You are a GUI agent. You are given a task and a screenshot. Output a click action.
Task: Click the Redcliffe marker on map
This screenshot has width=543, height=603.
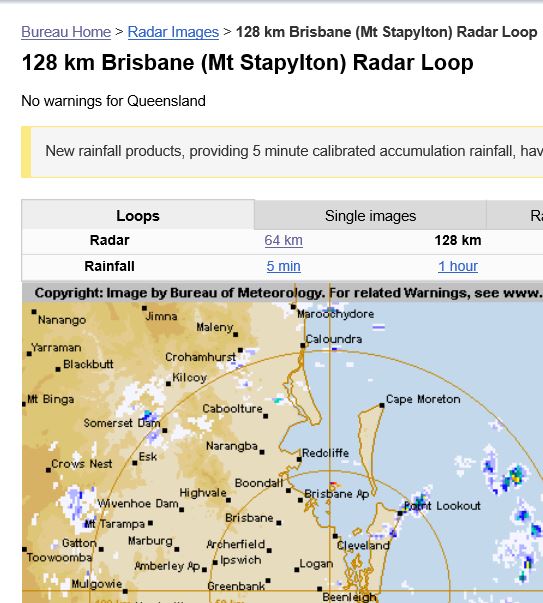[299, 459]
